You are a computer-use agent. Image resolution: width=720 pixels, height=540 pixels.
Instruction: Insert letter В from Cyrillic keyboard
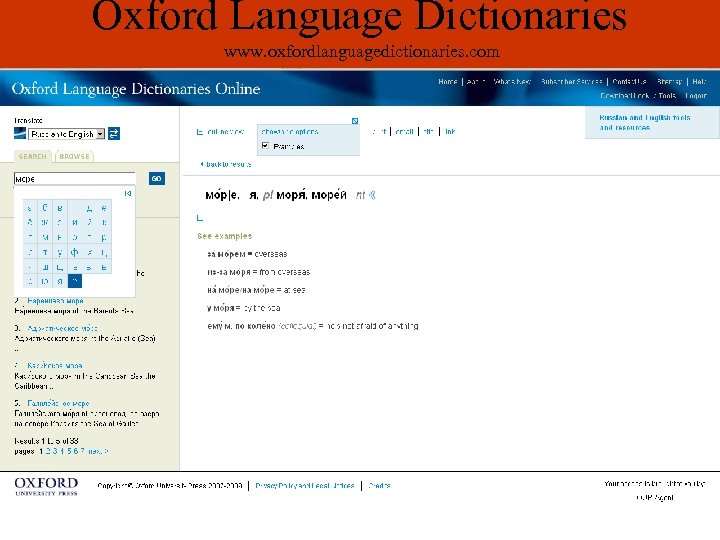click(x=60, y=208)
